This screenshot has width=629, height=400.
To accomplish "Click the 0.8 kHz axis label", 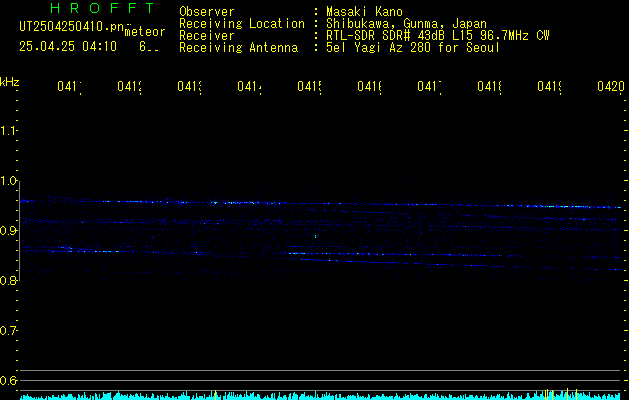I will [x=8, y=281].
